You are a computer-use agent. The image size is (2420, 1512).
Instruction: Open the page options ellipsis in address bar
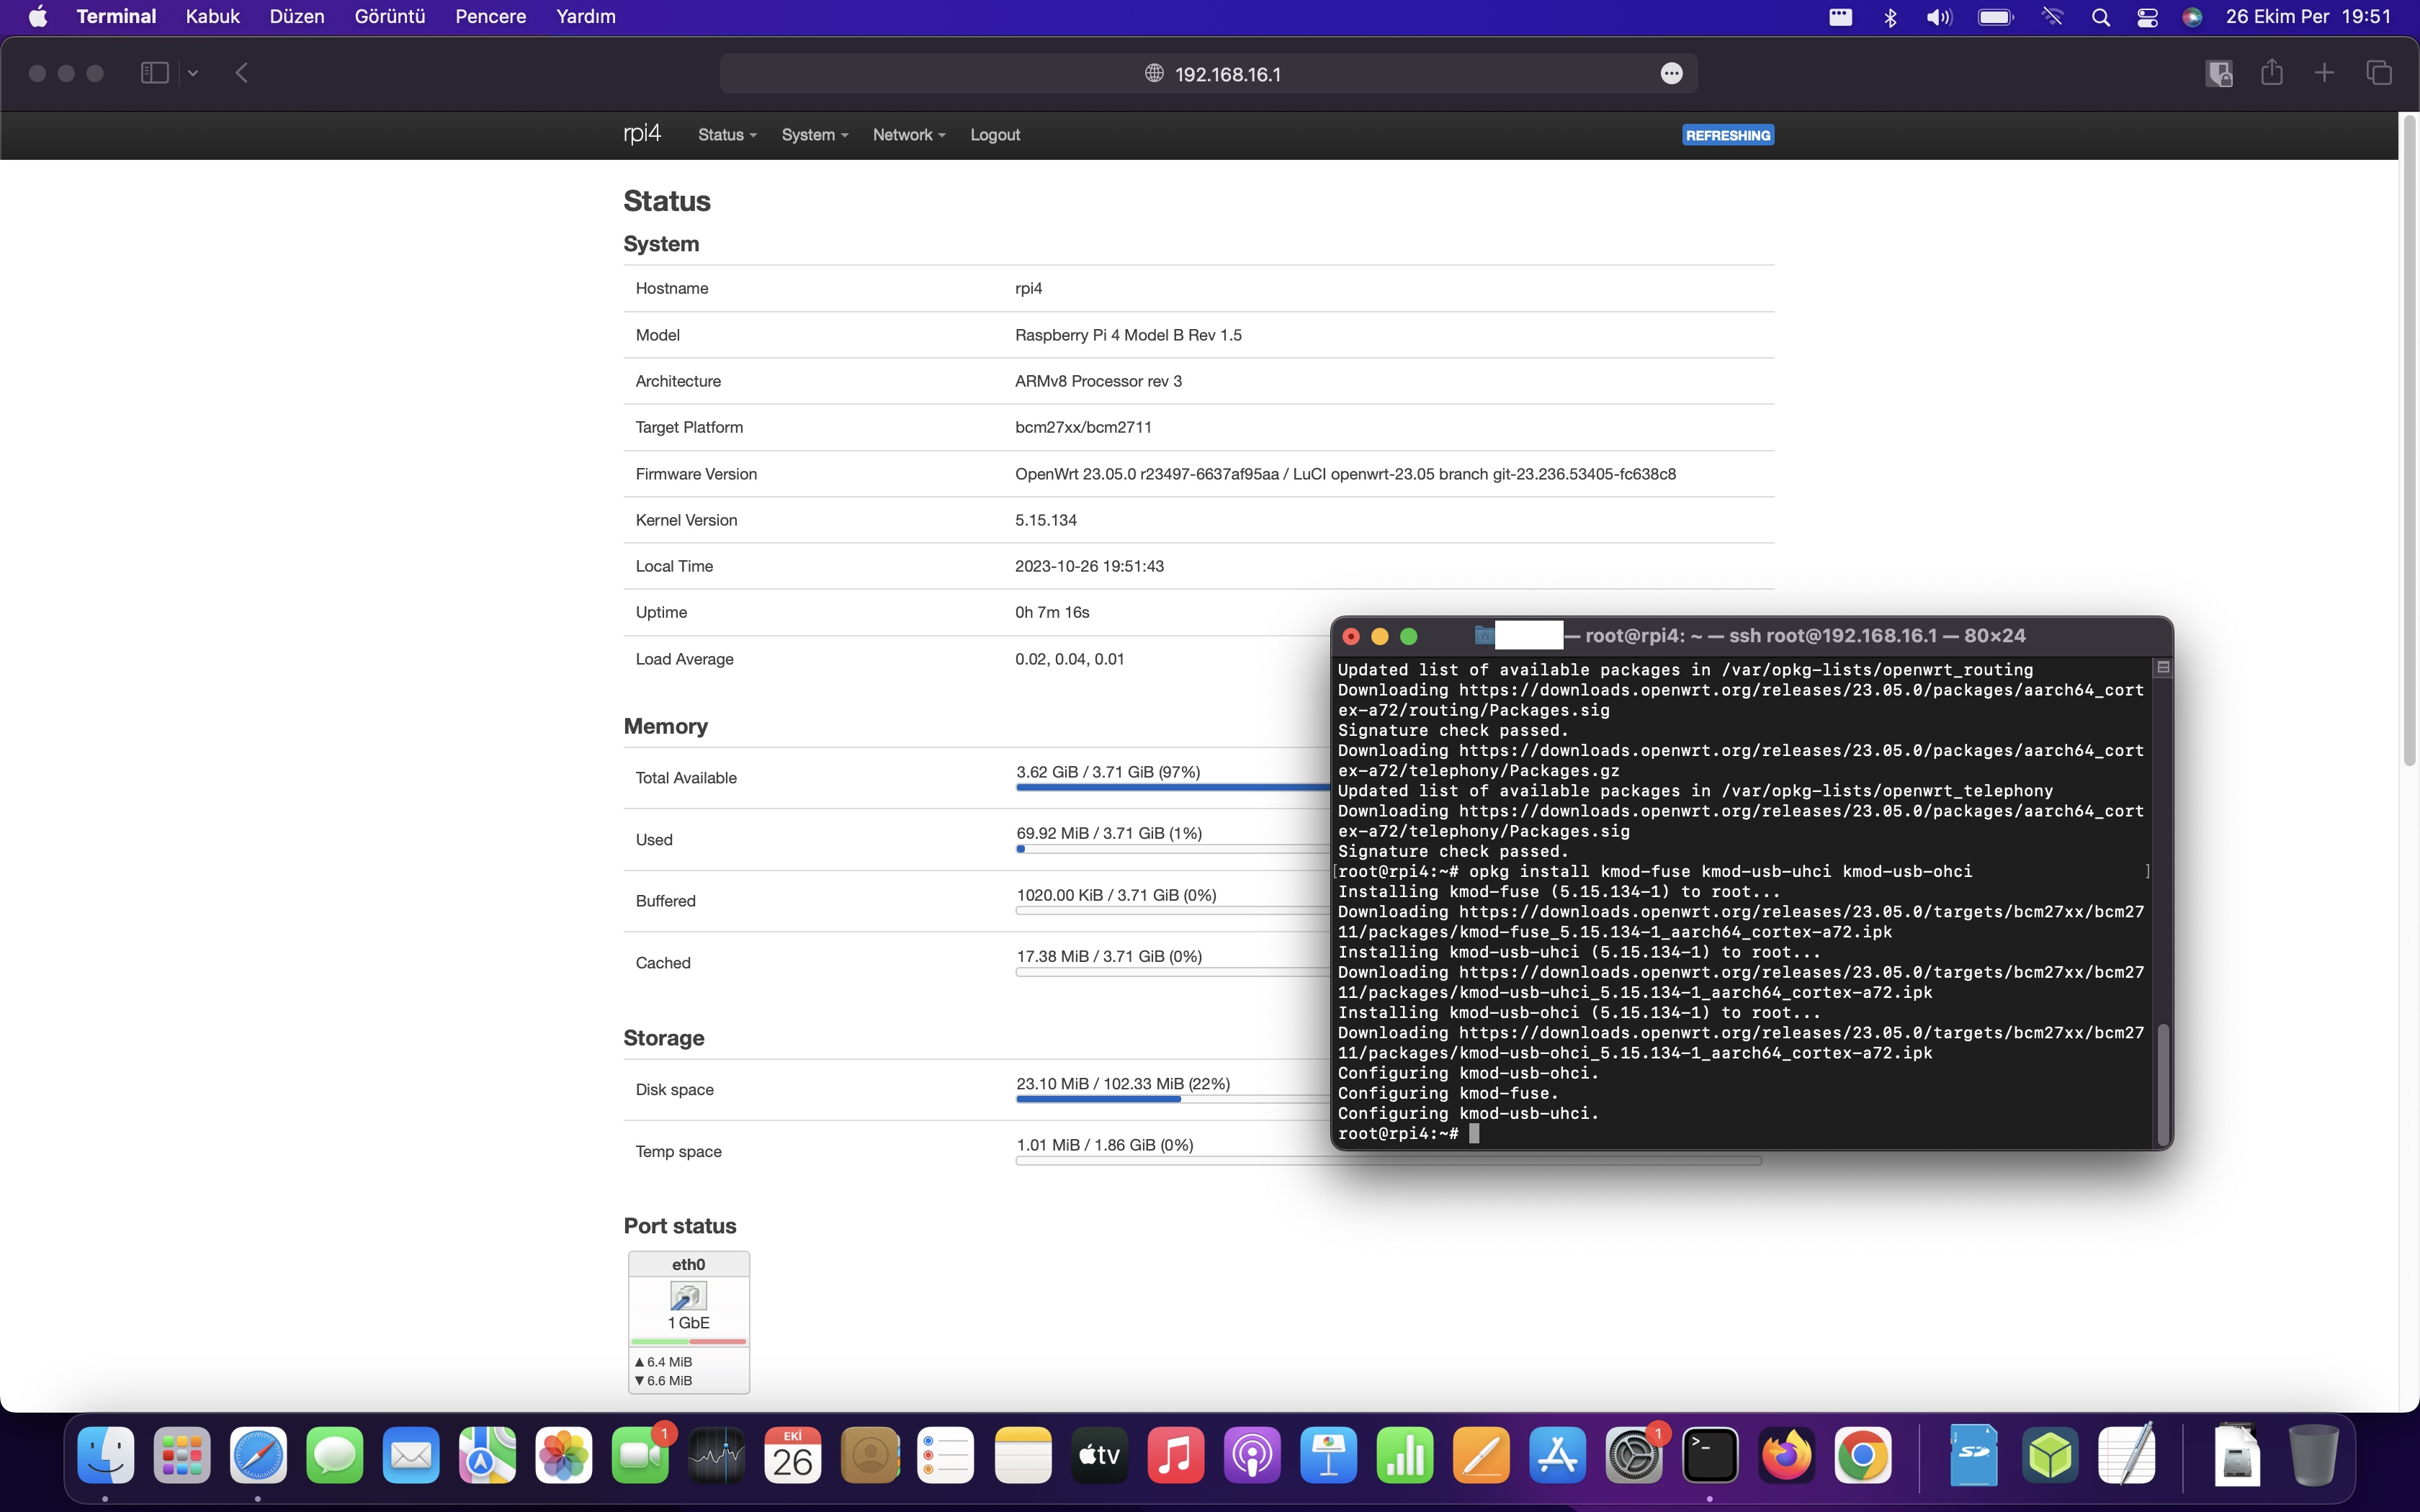coord(1671,74)
